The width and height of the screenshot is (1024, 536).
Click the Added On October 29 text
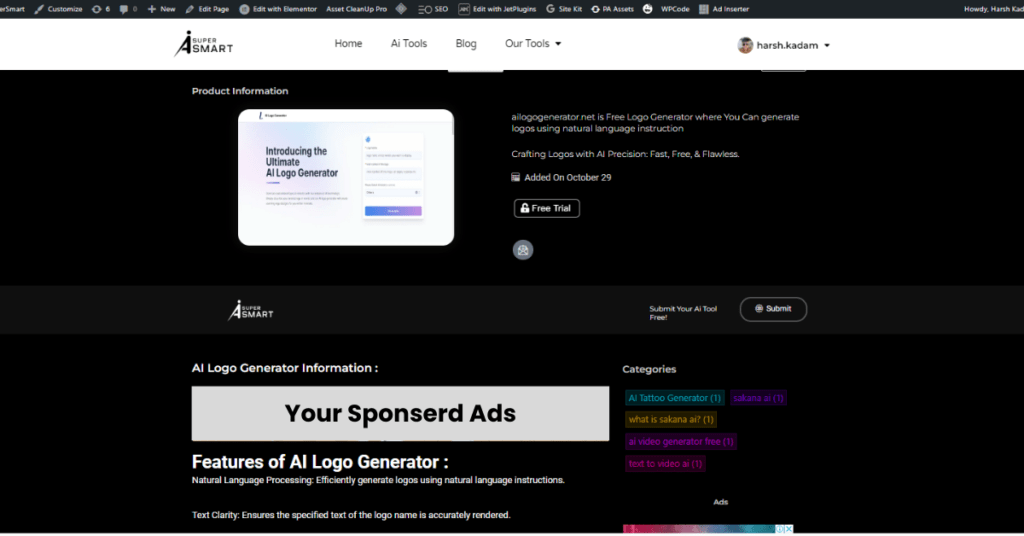(568, 177)
